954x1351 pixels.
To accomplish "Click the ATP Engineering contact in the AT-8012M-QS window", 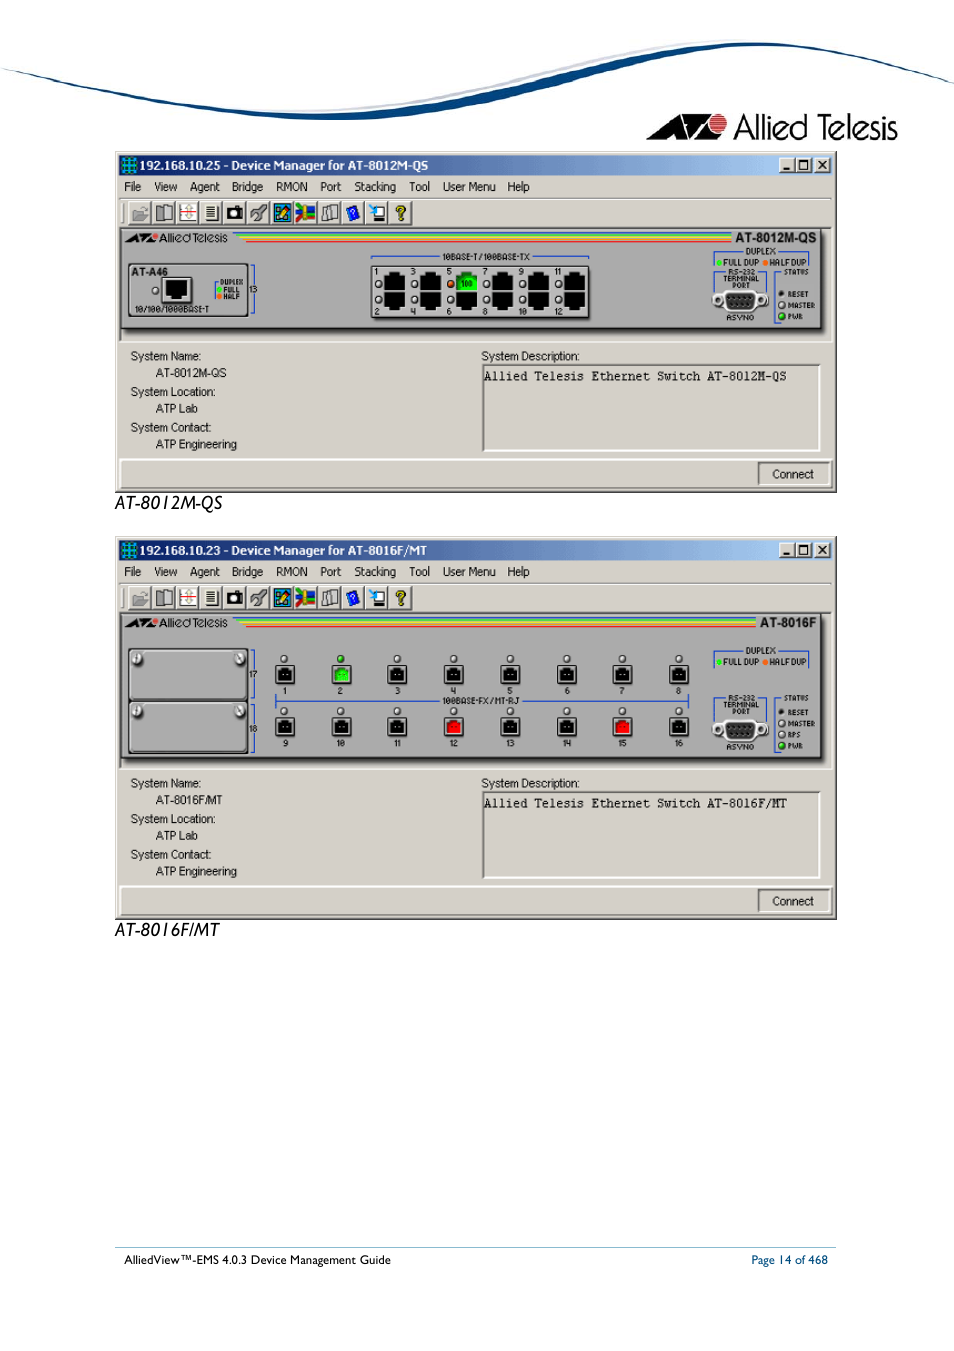I will [x=196, y=445].
